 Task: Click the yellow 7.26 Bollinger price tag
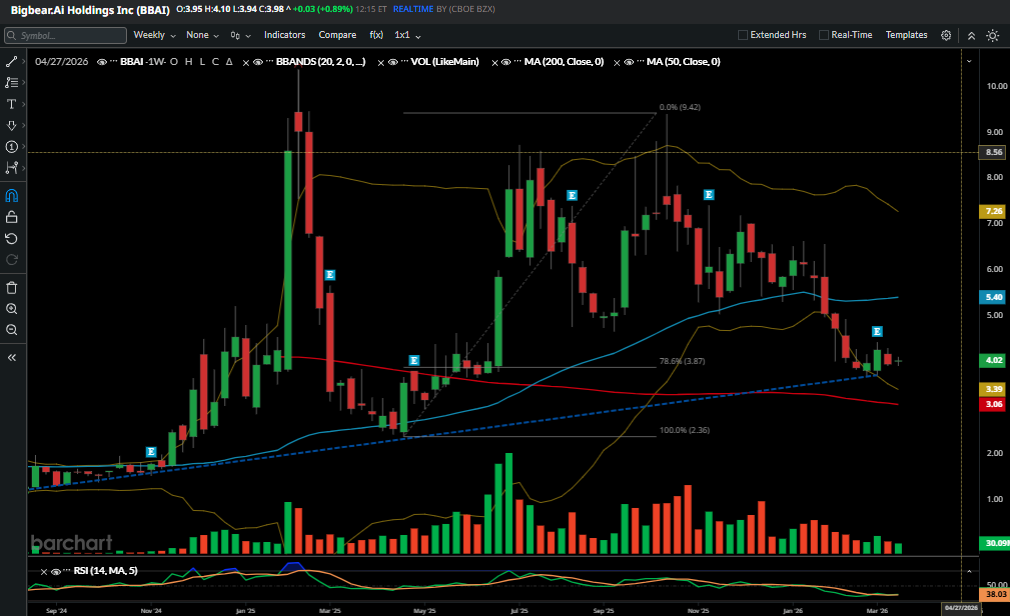[x=994, y=211]
